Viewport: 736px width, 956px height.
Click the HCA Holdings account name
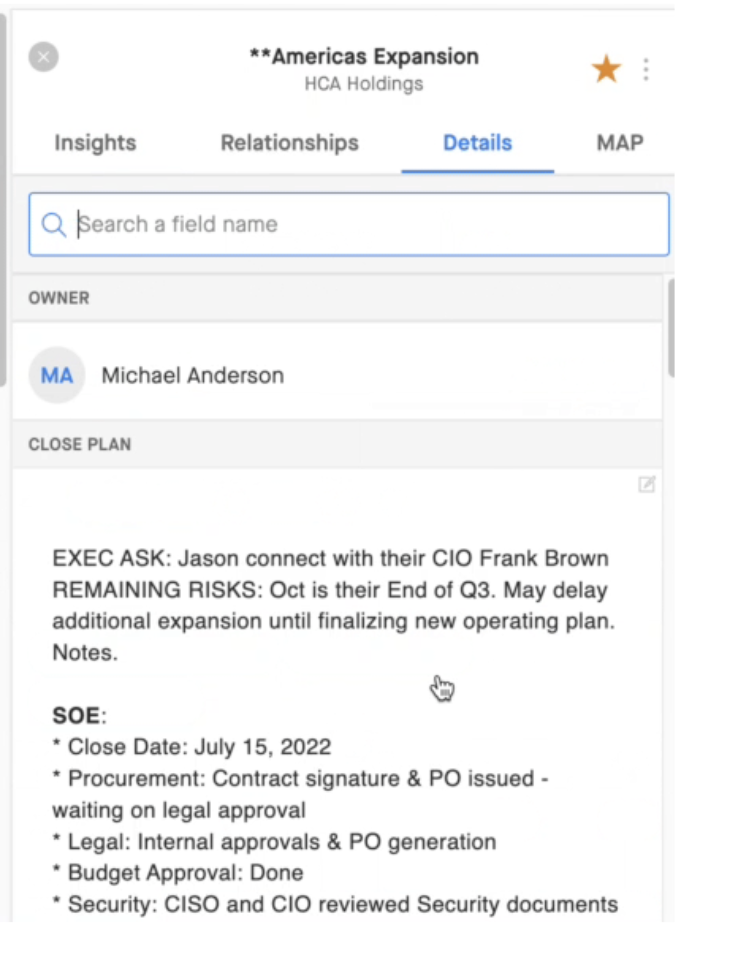tap(364, 84)
